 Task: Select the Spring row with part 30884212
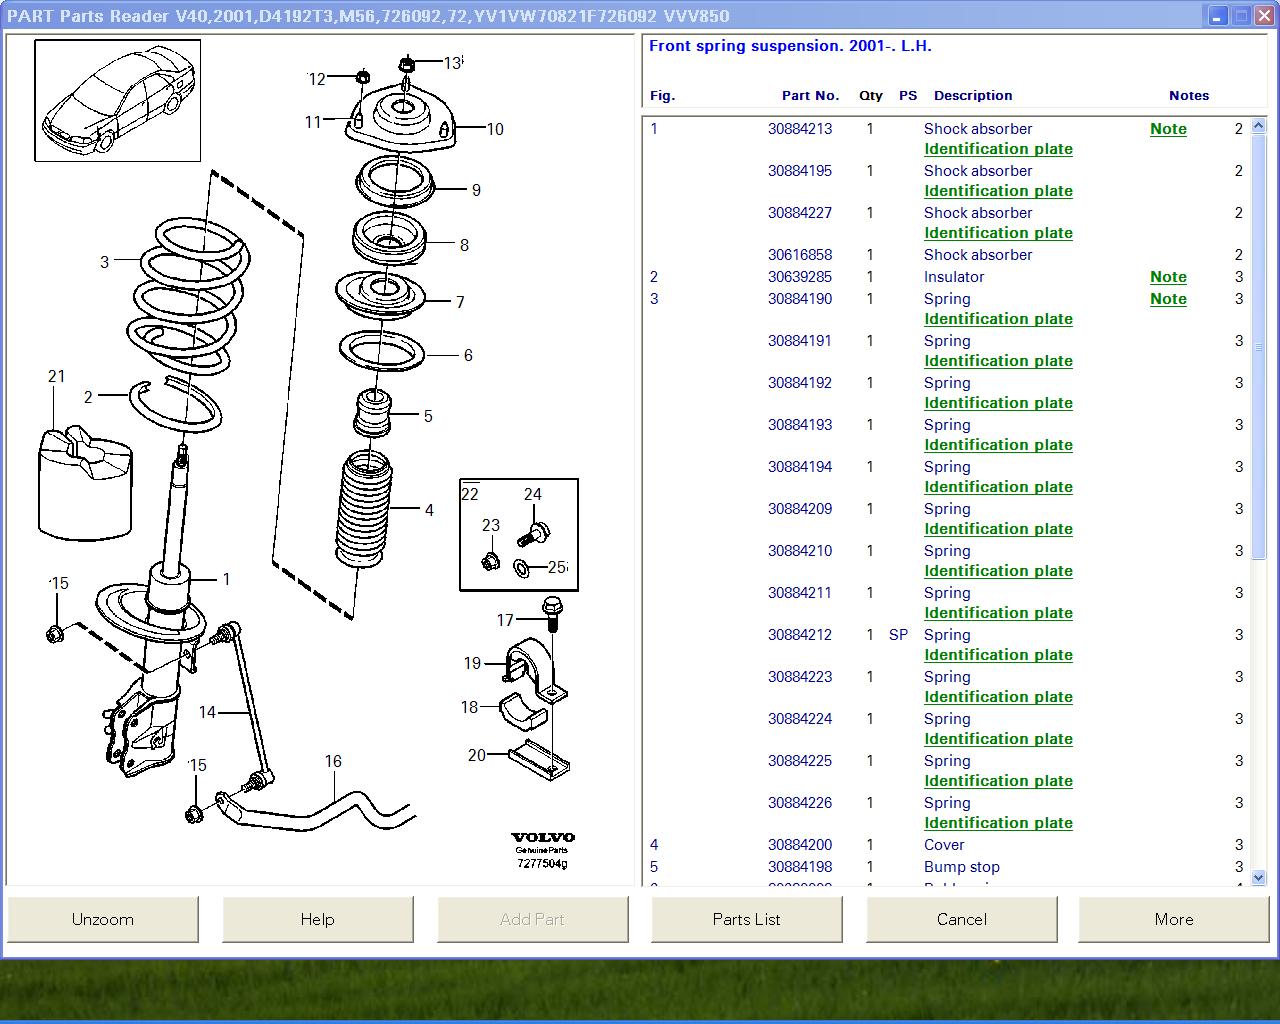coord(946,635)
